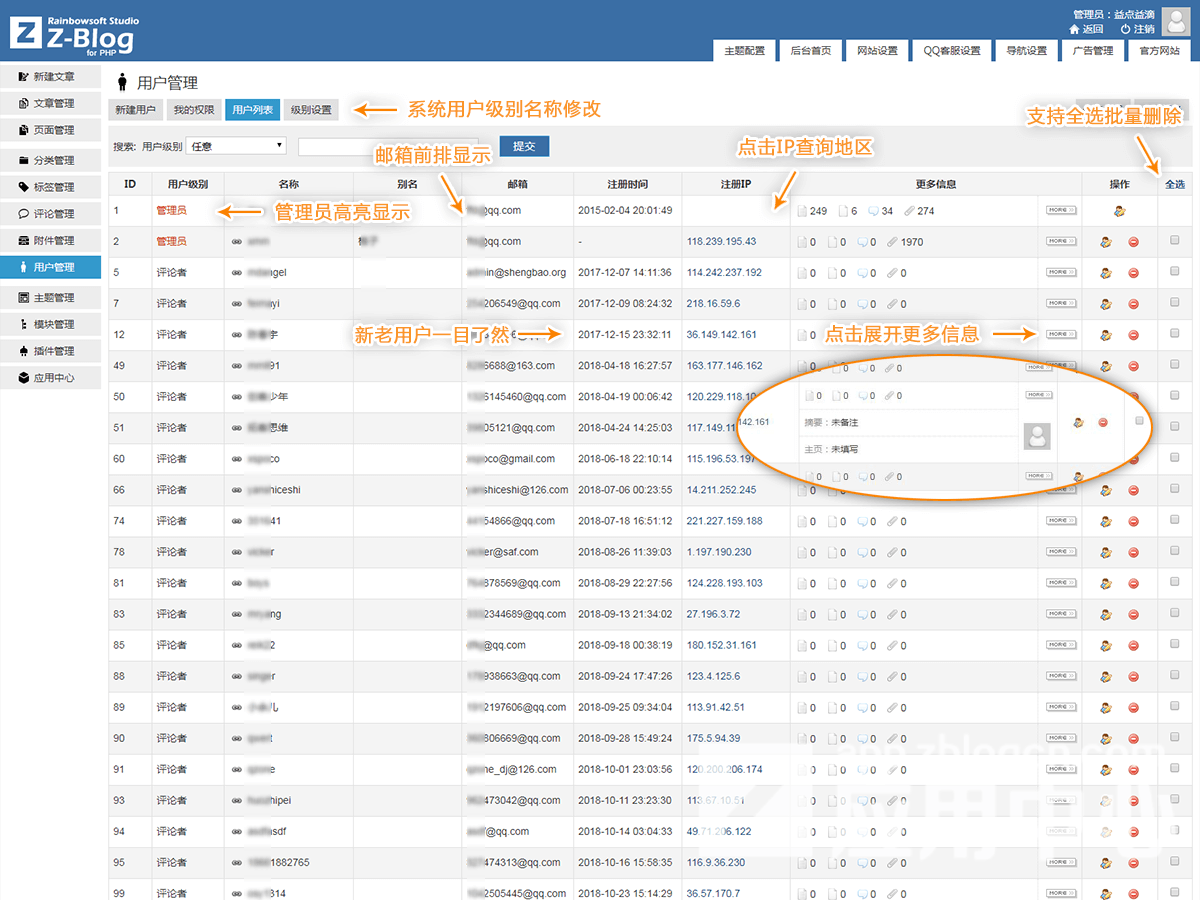Expand more info with MORE button for ID 12

click(x=1060, y=334)
